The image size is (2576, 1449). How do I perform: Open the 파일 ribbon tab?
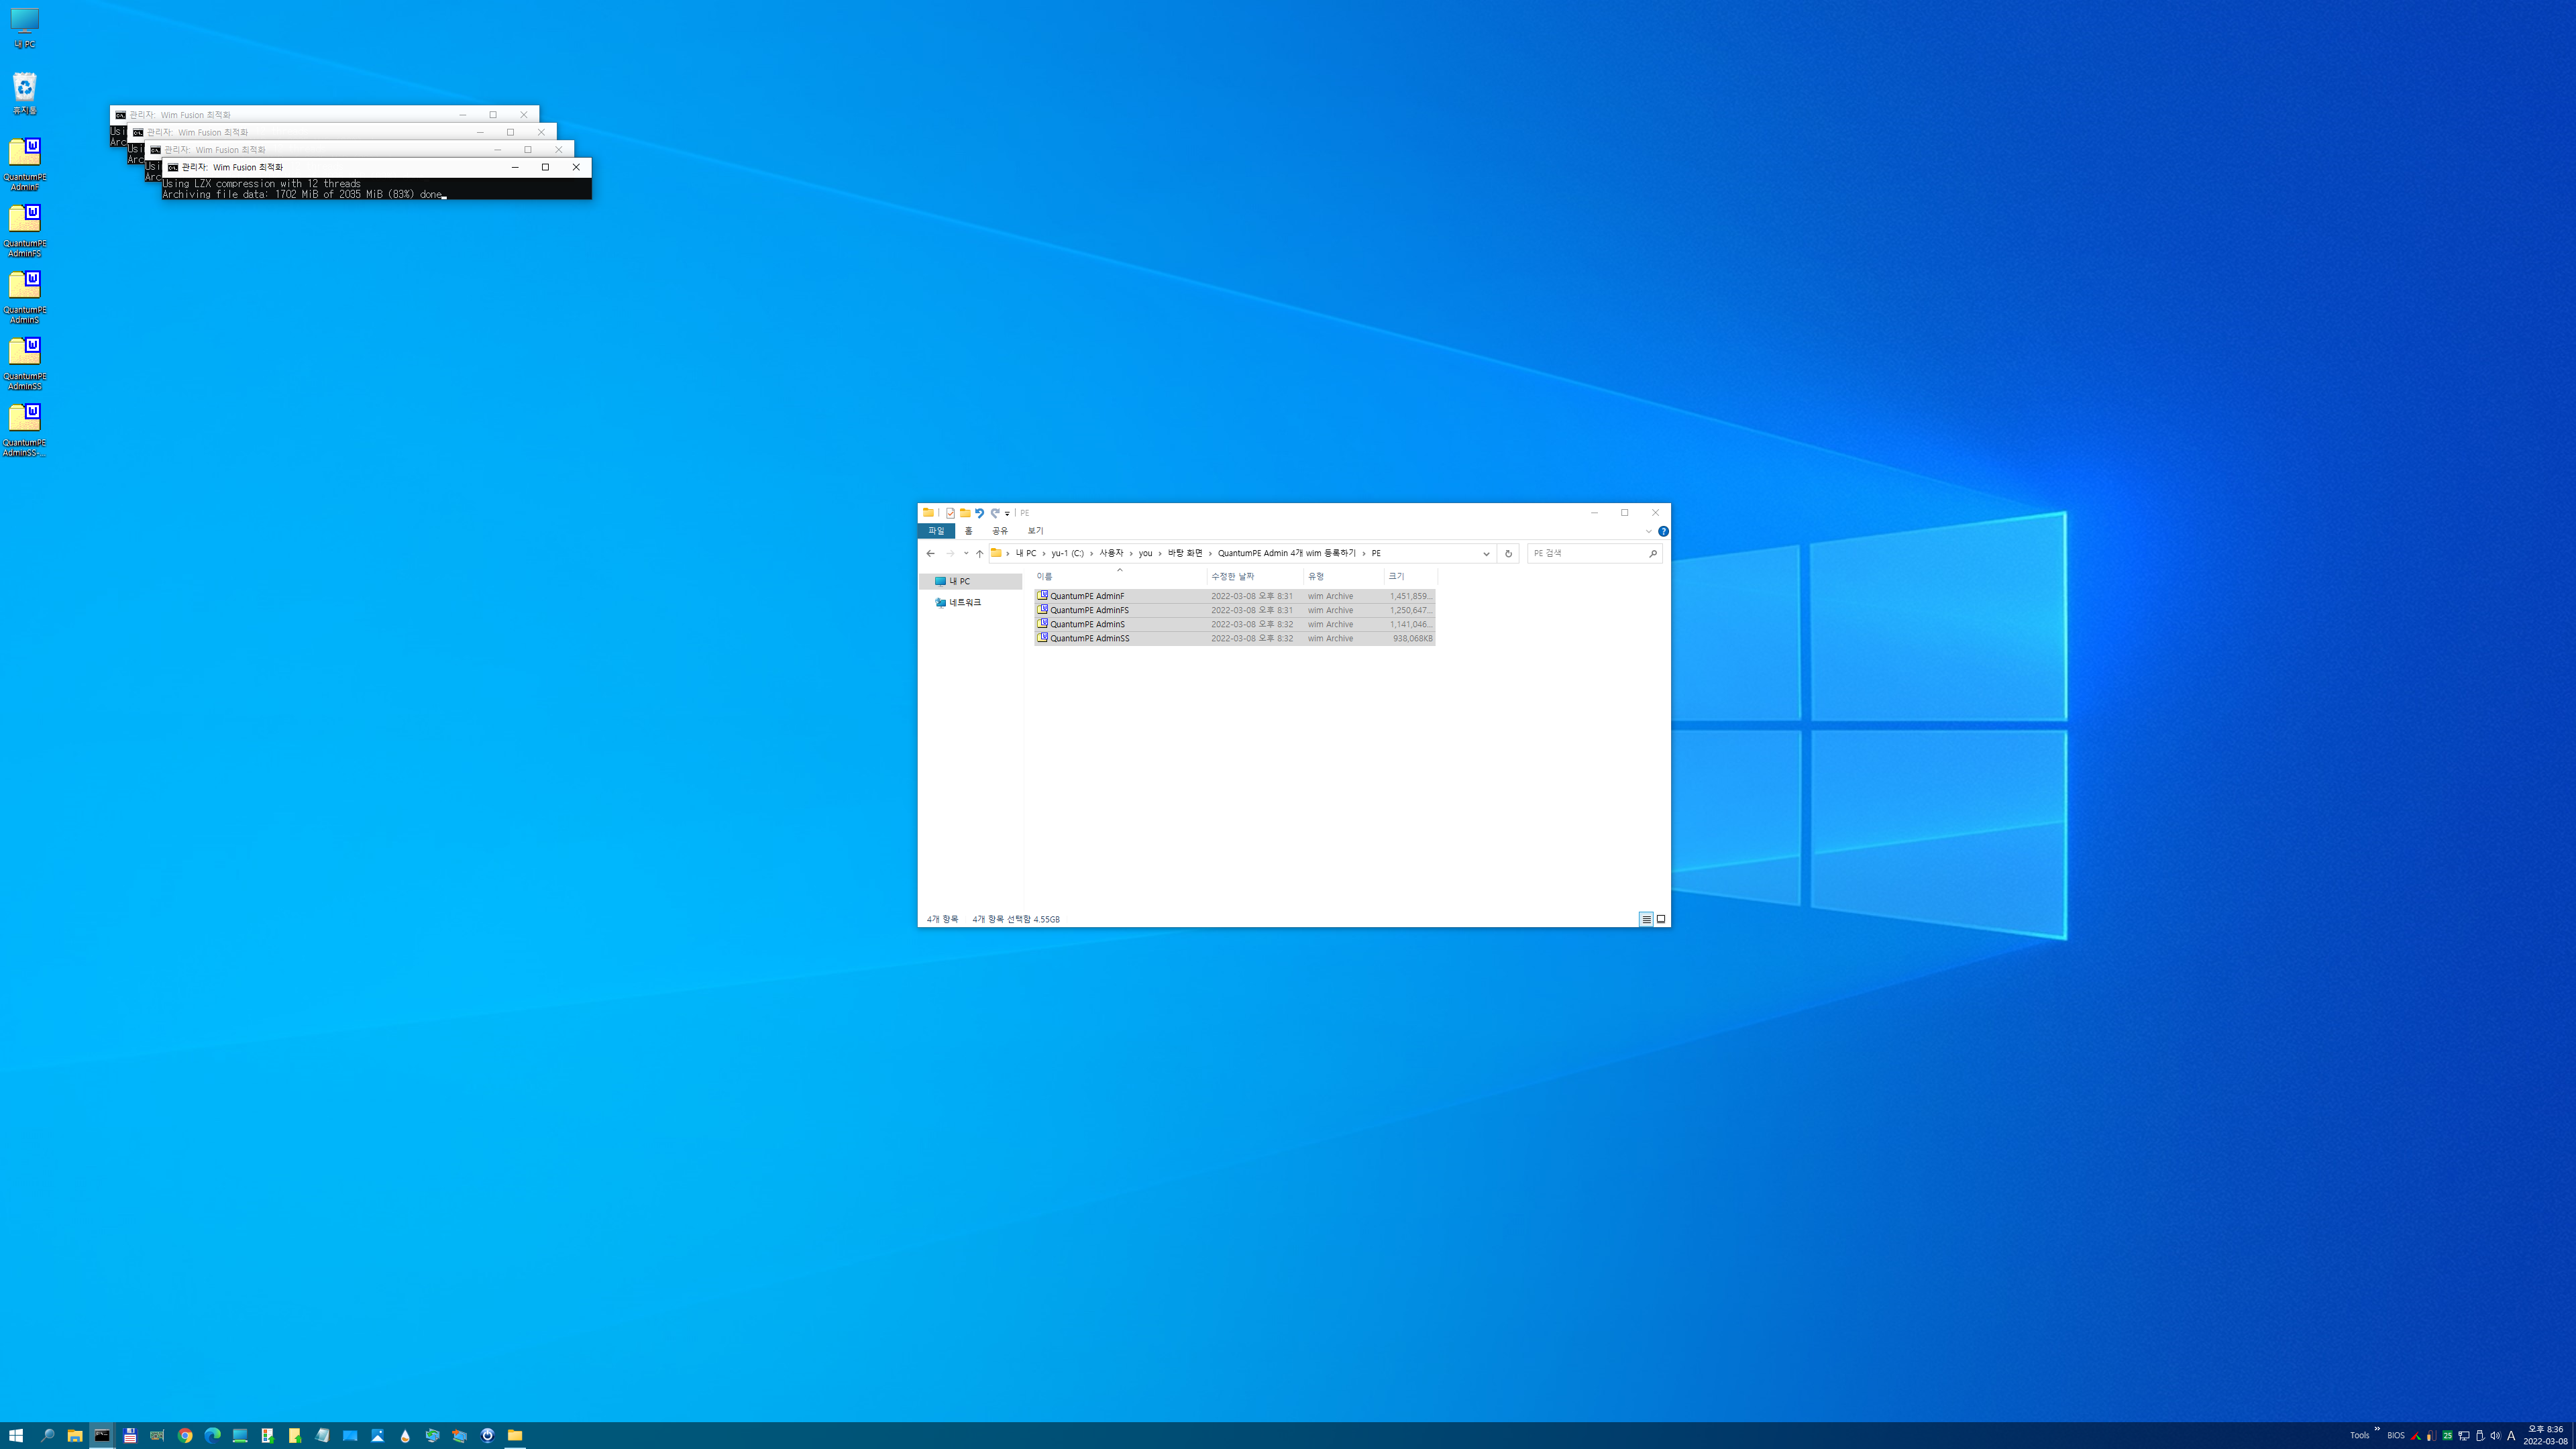click(x=936, y=531)
